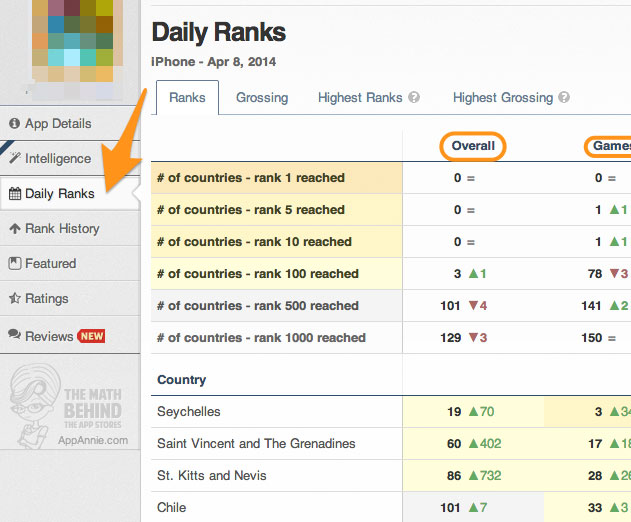Screen dimensions: 631x522
Task: Select Saint Vincent and The Grenadines row
Action: click(391, 444)
